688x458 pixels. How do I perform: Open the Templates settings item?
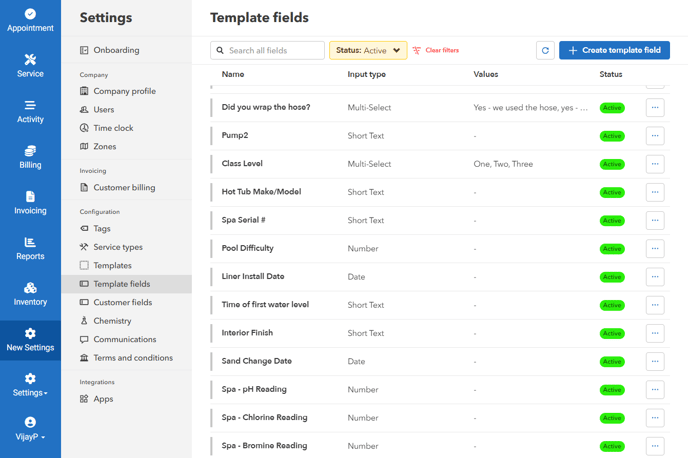coord(112,265)
